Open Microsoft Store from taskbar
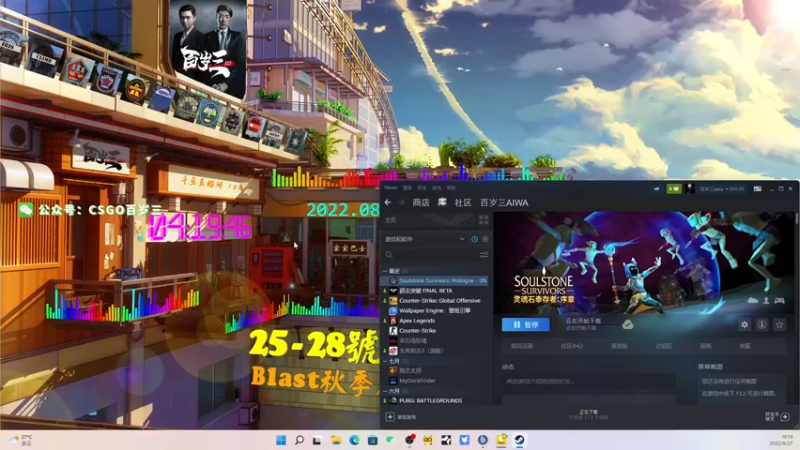The image size is (800, 450). [x=372, y=440]
